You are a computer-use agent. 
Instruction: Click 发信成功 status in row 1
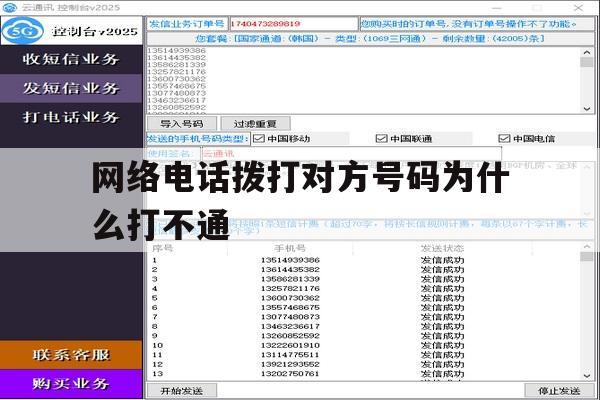(x=442, y=260)
